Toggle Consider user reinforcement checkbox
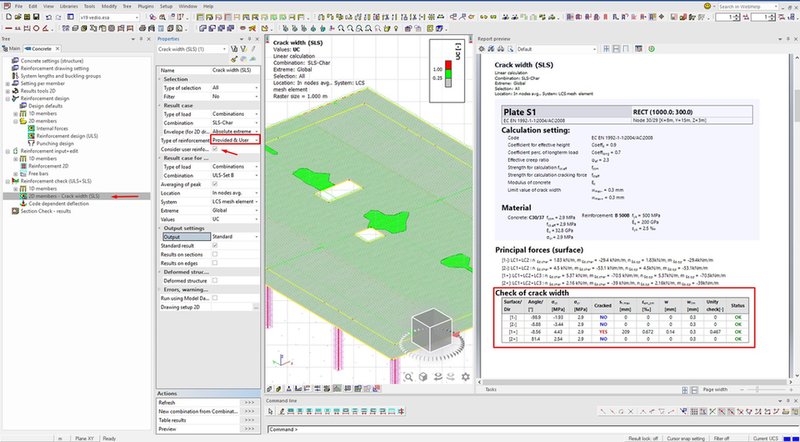 point(215,149)
